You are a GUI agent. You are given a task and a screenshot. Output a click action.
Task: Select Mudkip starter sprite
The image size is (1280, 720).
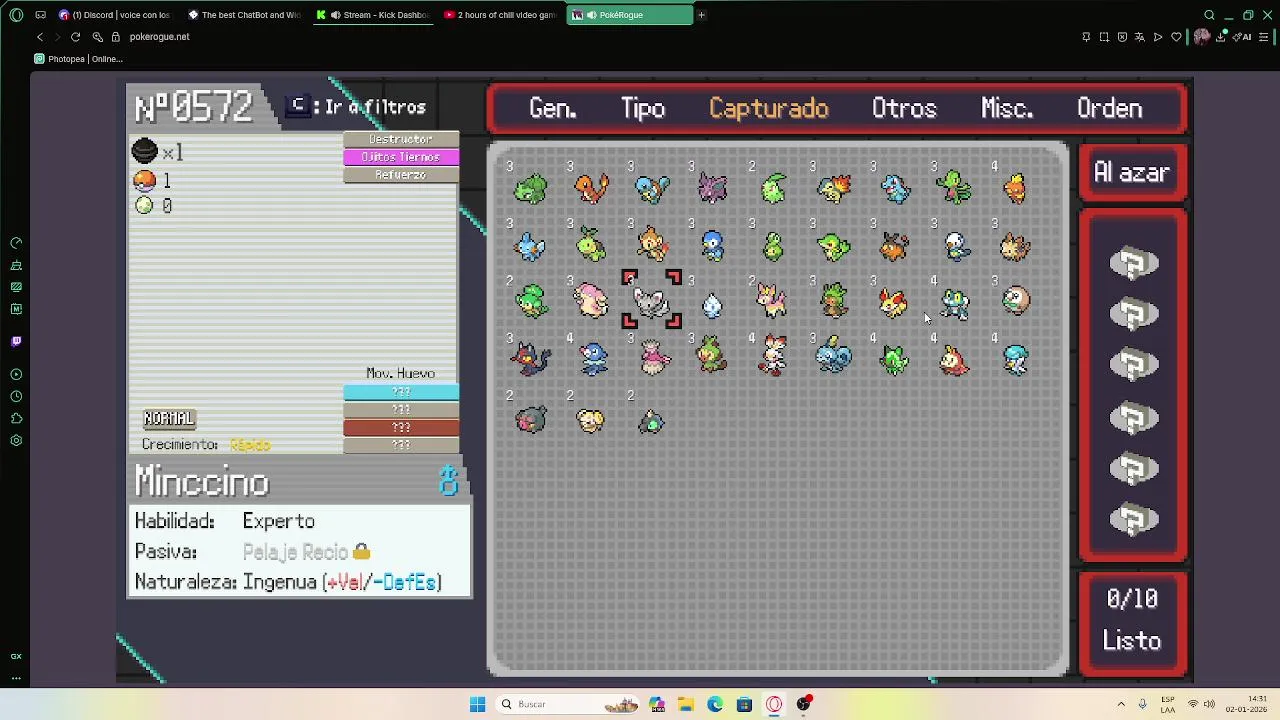click(x=530, y=245)
